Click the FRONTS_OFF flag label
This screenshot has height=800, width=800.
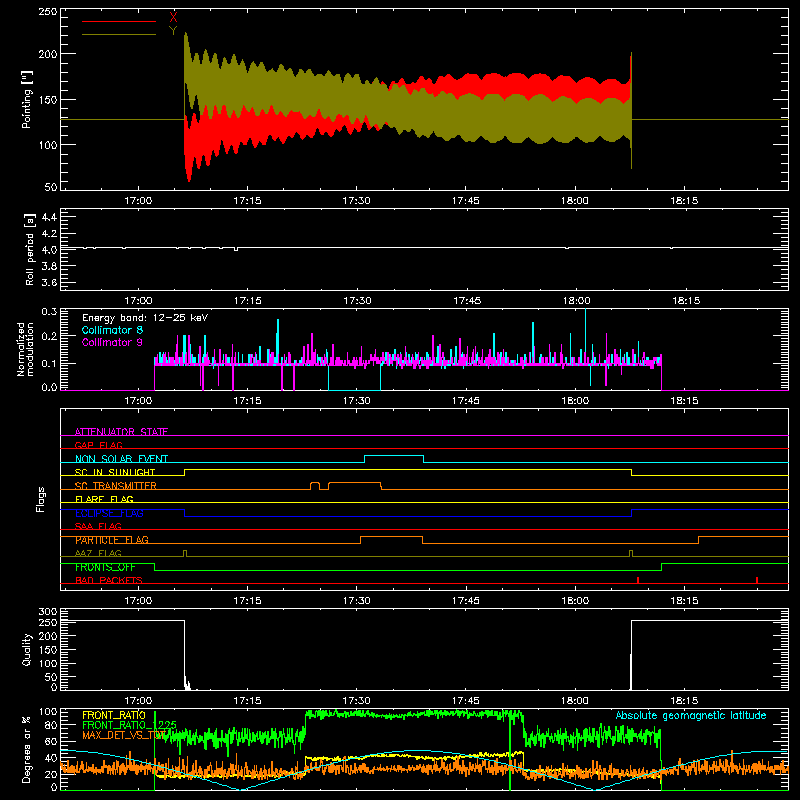[x=105, y=567]
